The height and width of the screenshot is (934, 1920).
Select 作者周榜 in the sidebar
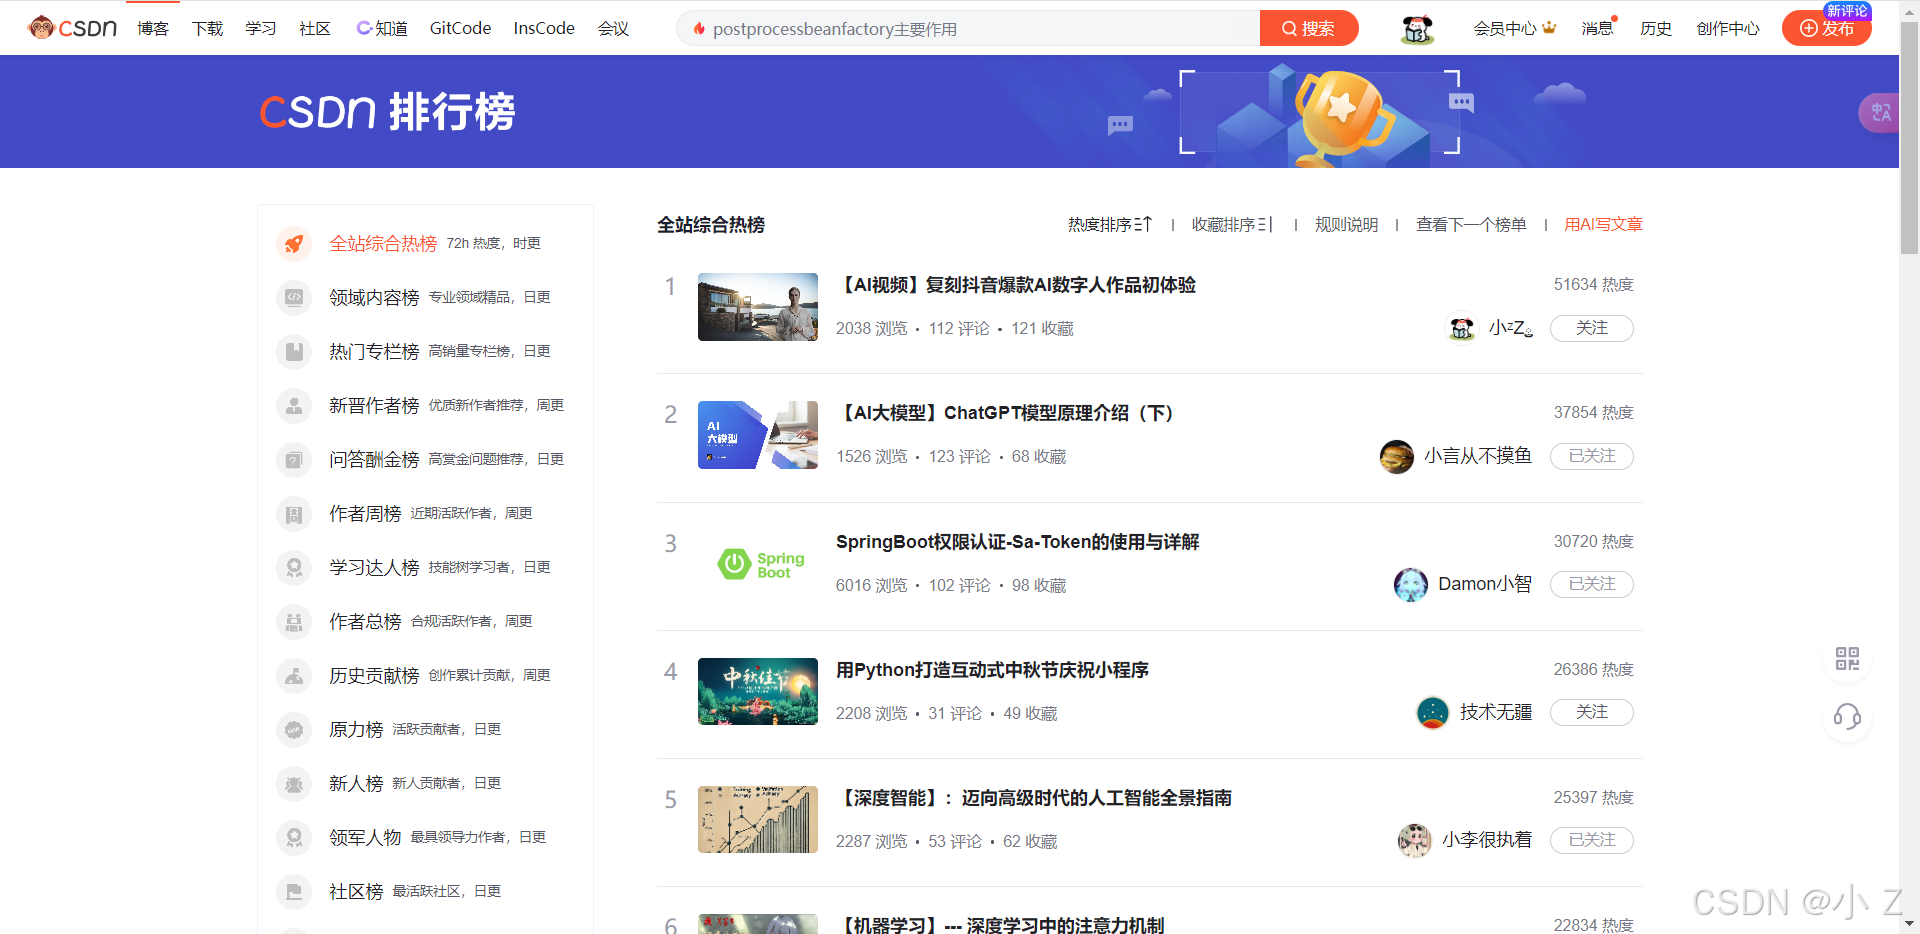tap(365, 513)
